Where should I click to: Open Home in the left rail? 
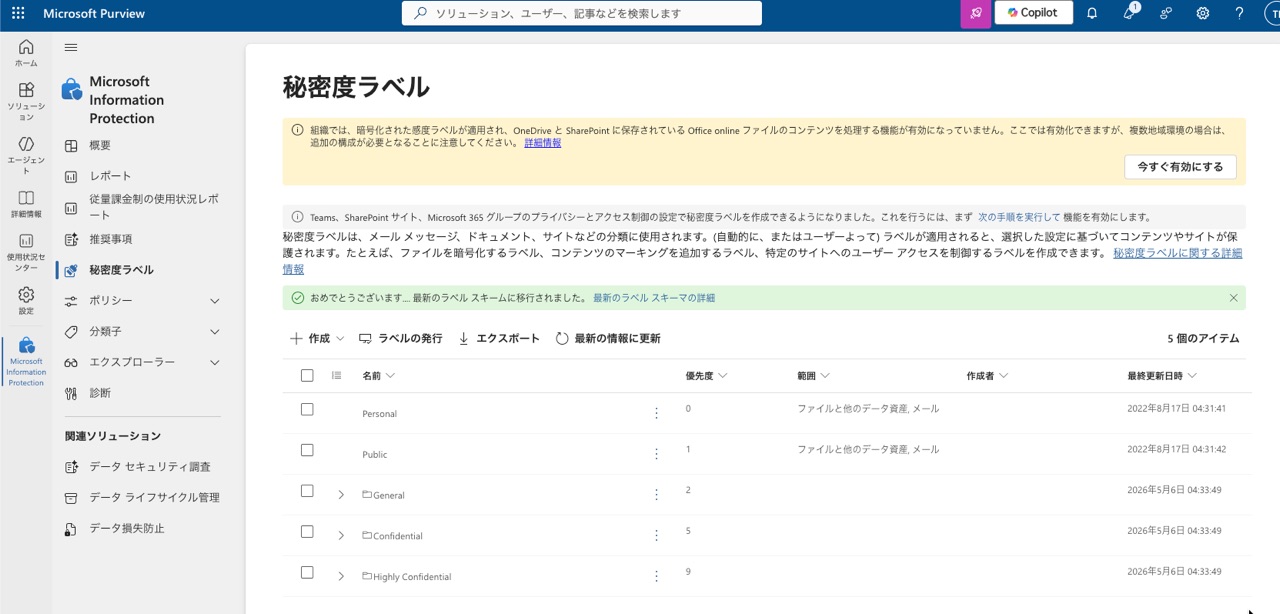pyautogui.click(x=26, y=53)
